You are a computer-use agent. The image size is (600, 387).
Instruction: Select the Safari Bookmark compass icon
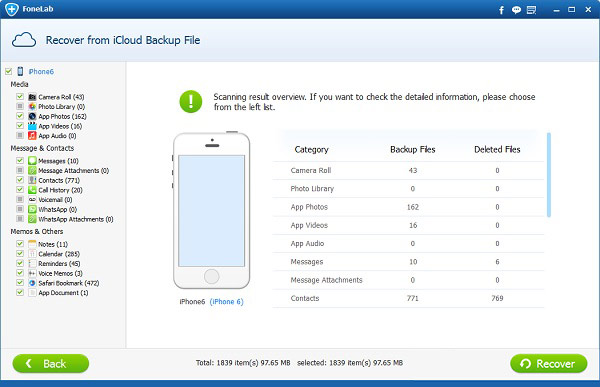click(33, 283)
